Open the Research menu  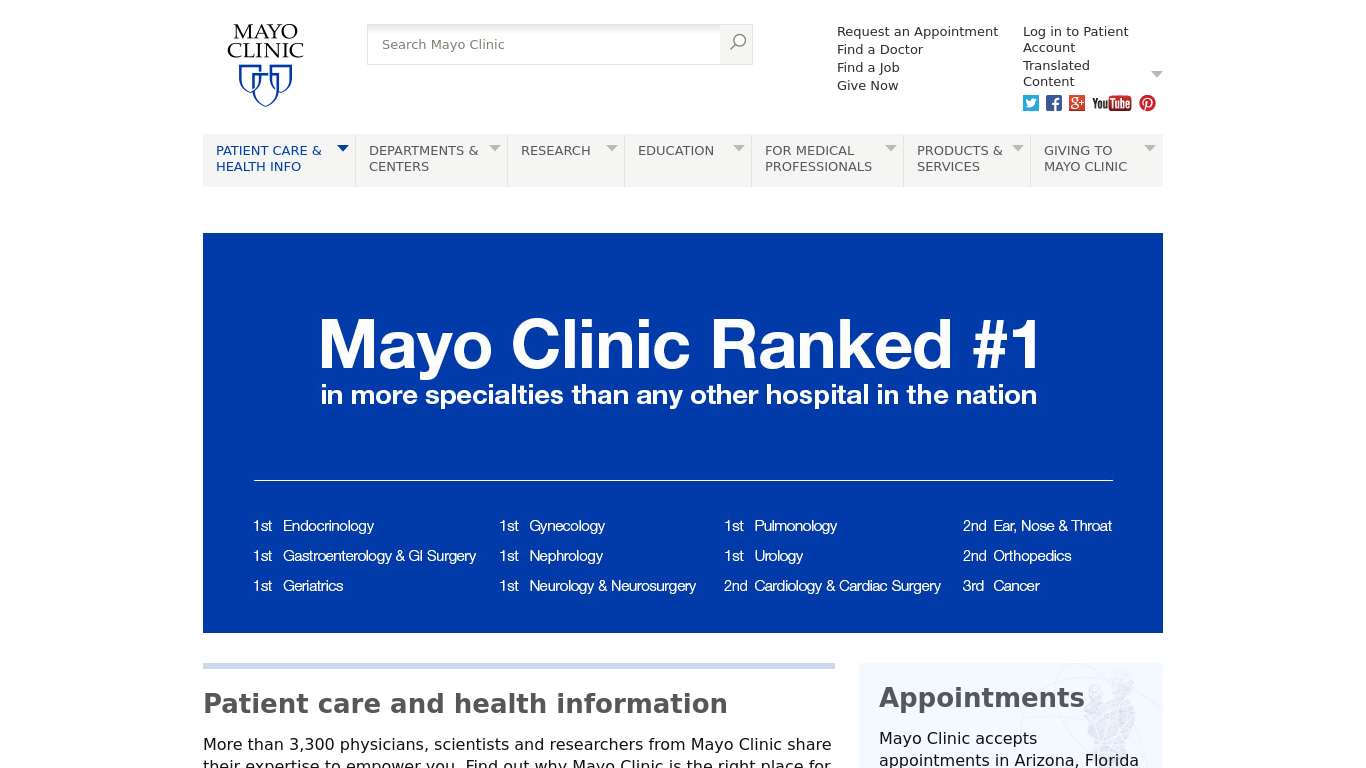pos(556,151)
